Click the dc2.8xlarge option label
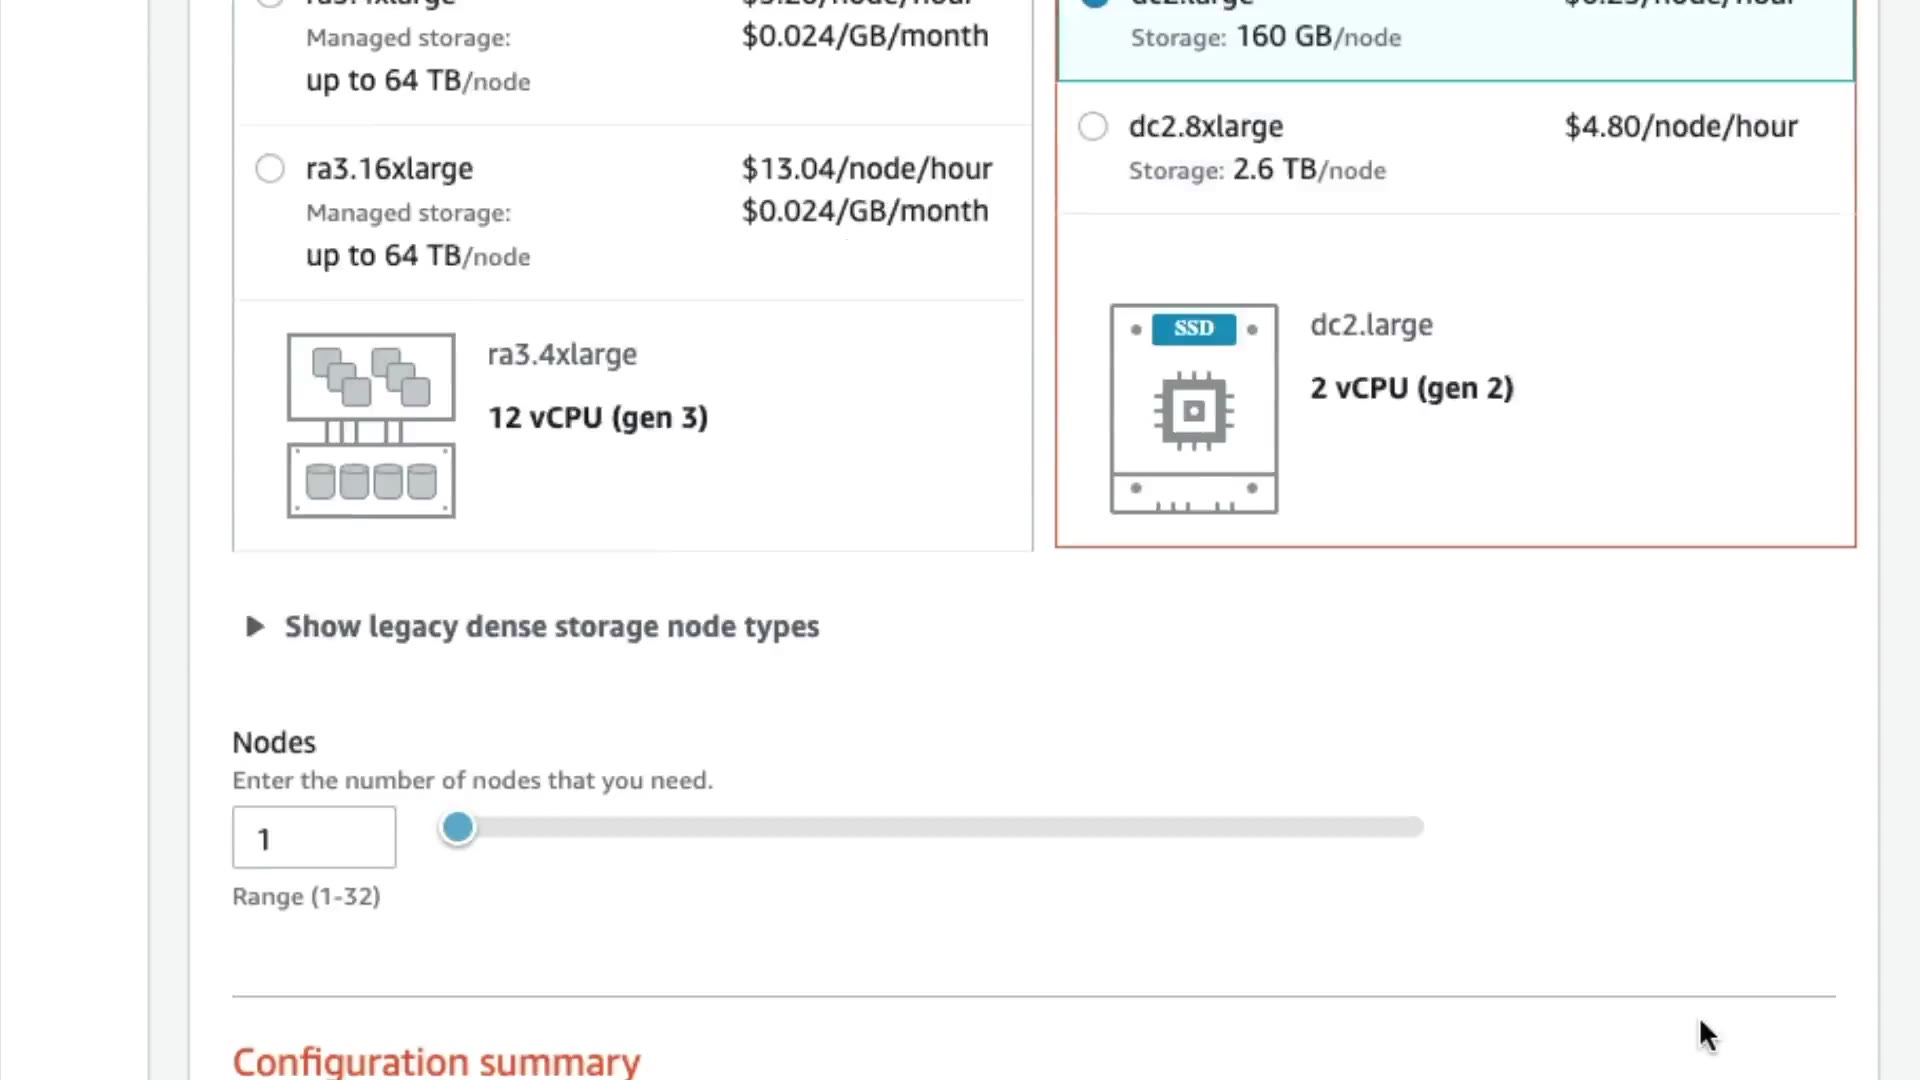 click(x=1205, y=127)
